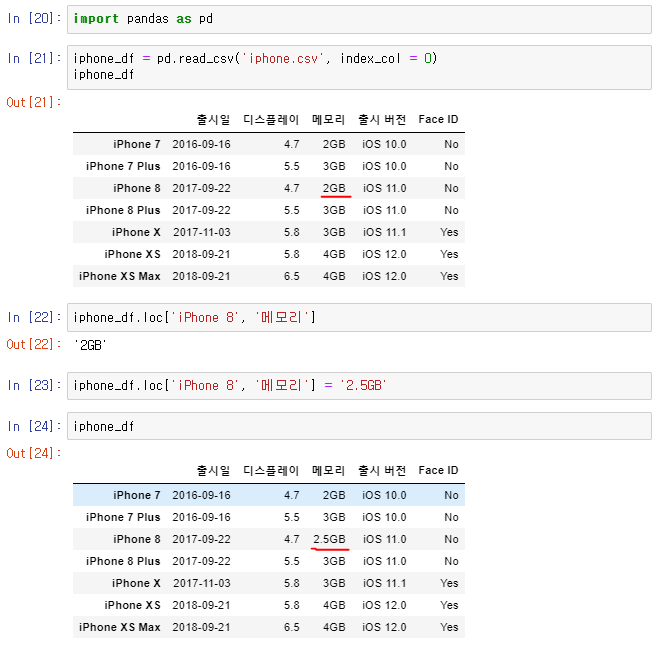Click 'iPhone X' index in the first table

136,232
